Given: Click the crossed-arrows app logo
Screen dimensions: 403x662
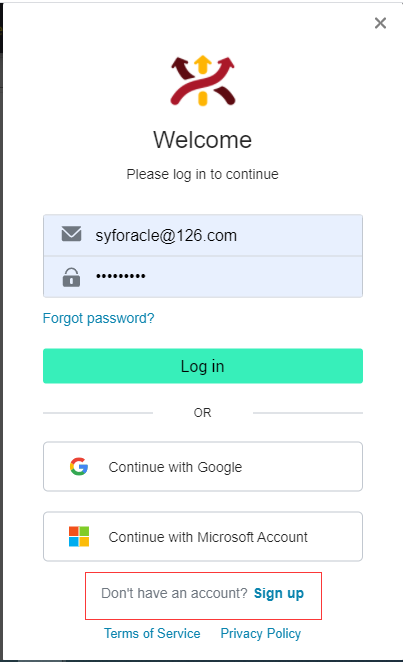Looking at the screenshot, I should click(x=203, y=81).
